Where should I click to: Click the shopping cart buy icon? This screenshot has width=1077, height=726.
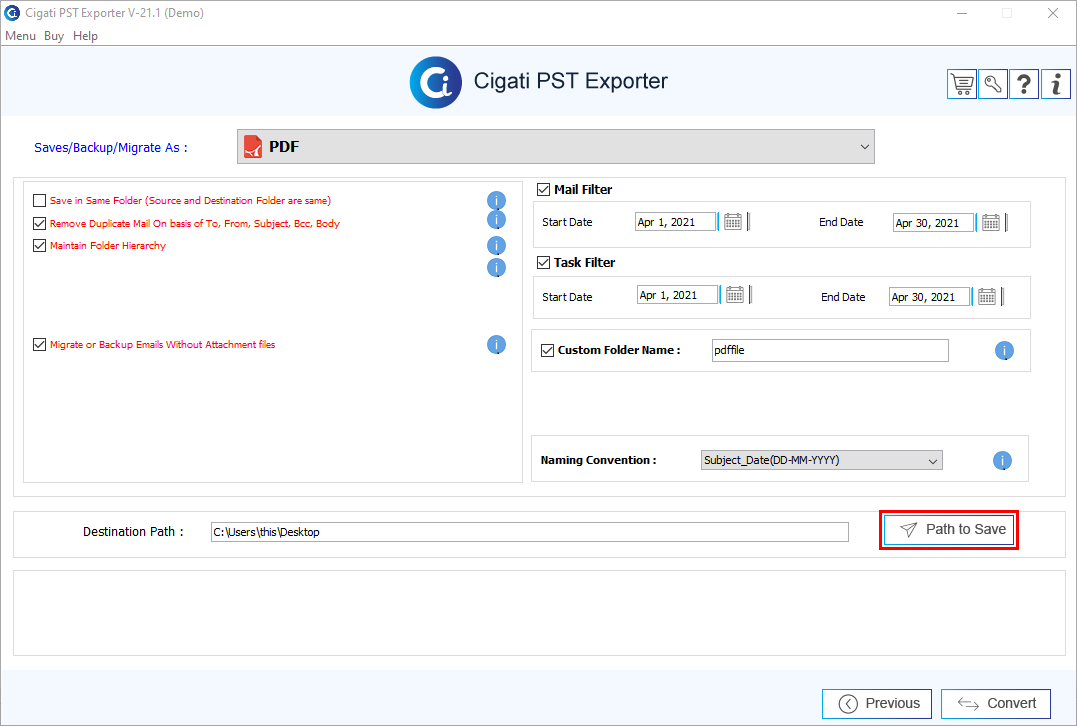(962, 84)
